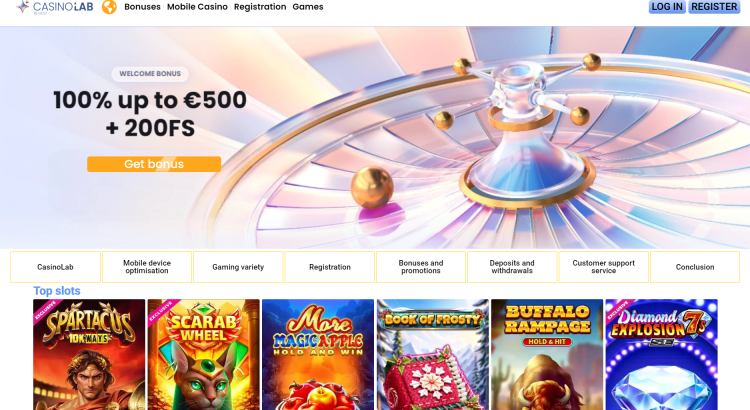Open the Spartacus 10K Ways slot
The image size is (750, 410).
pos(89,355)
